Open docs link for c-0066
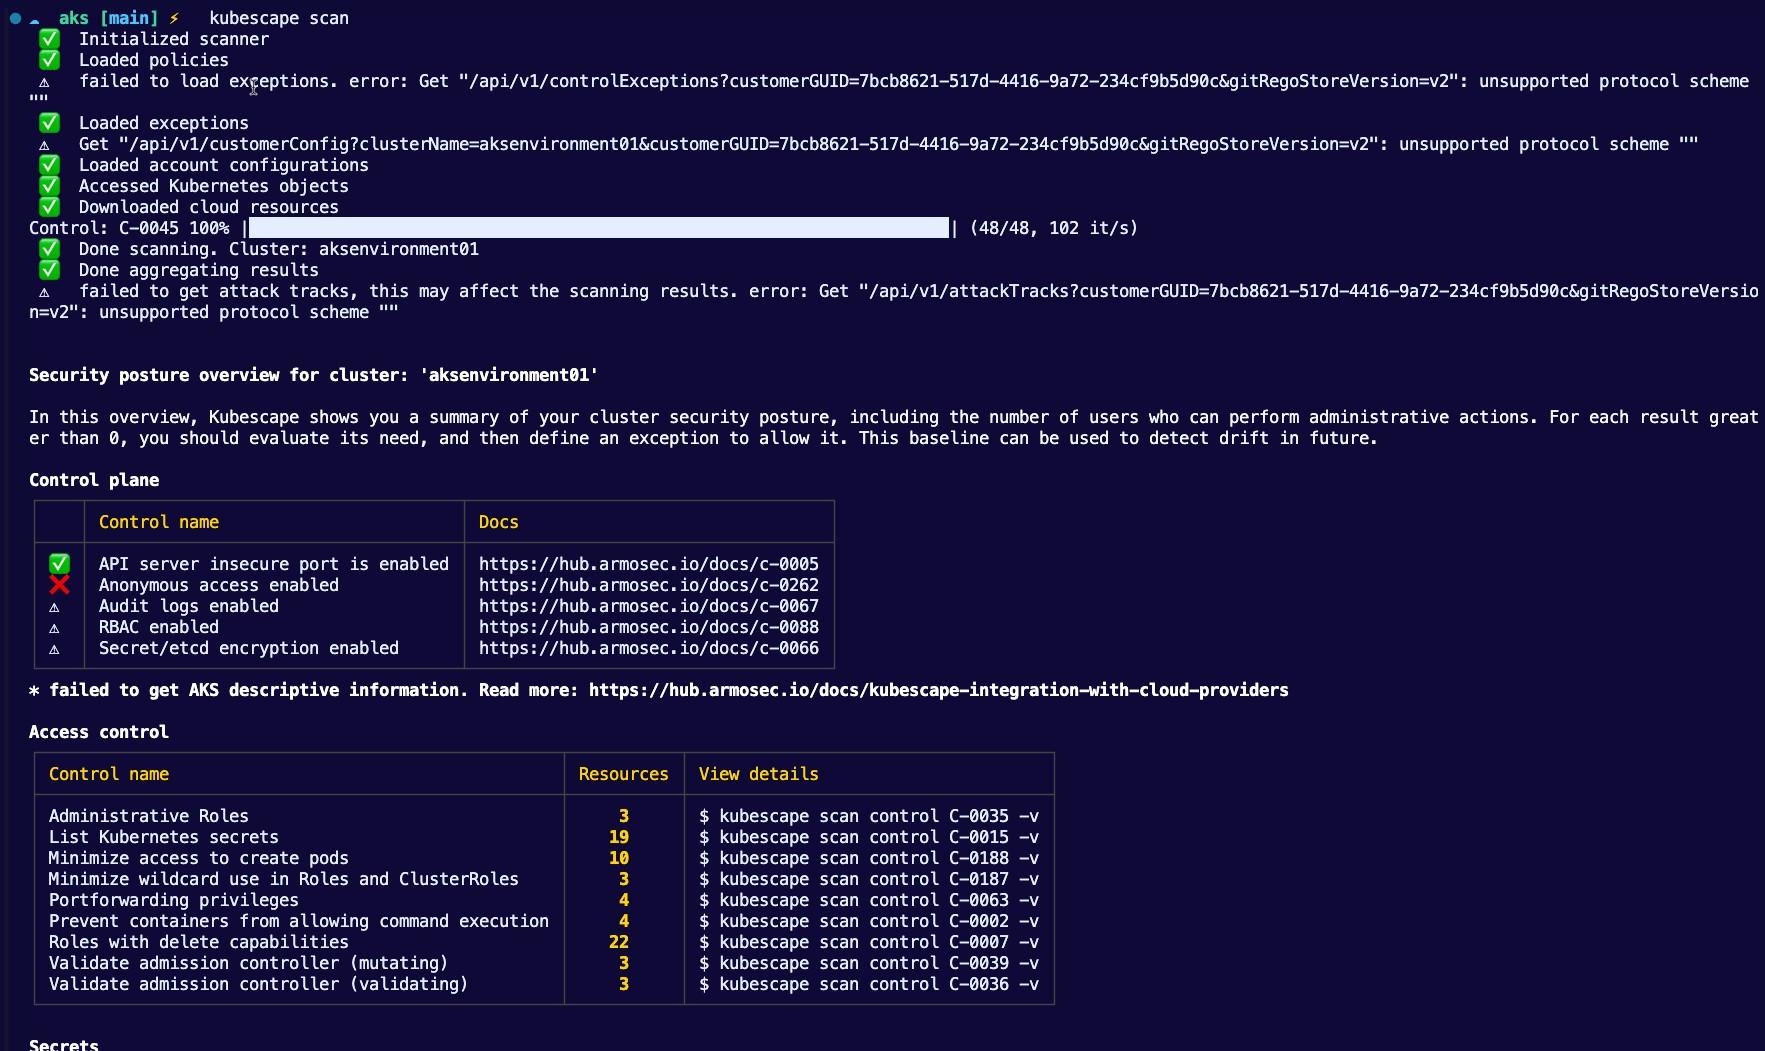1765x1051 pixels. [x=649, y=648]
